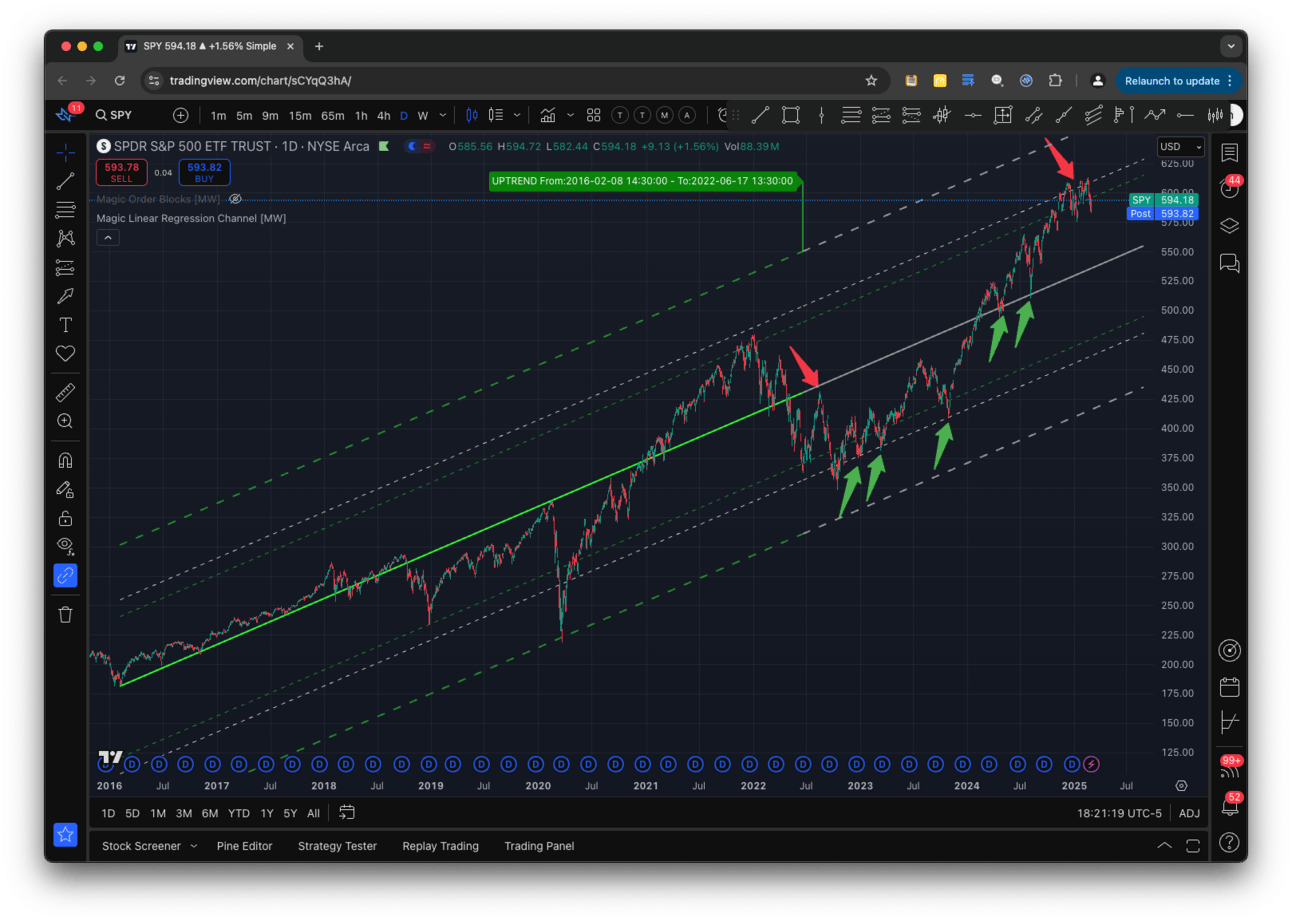Viewport: 1292px width, 921px height.
Task: Open the USD currency dropdown
Action: (1180, 147)
